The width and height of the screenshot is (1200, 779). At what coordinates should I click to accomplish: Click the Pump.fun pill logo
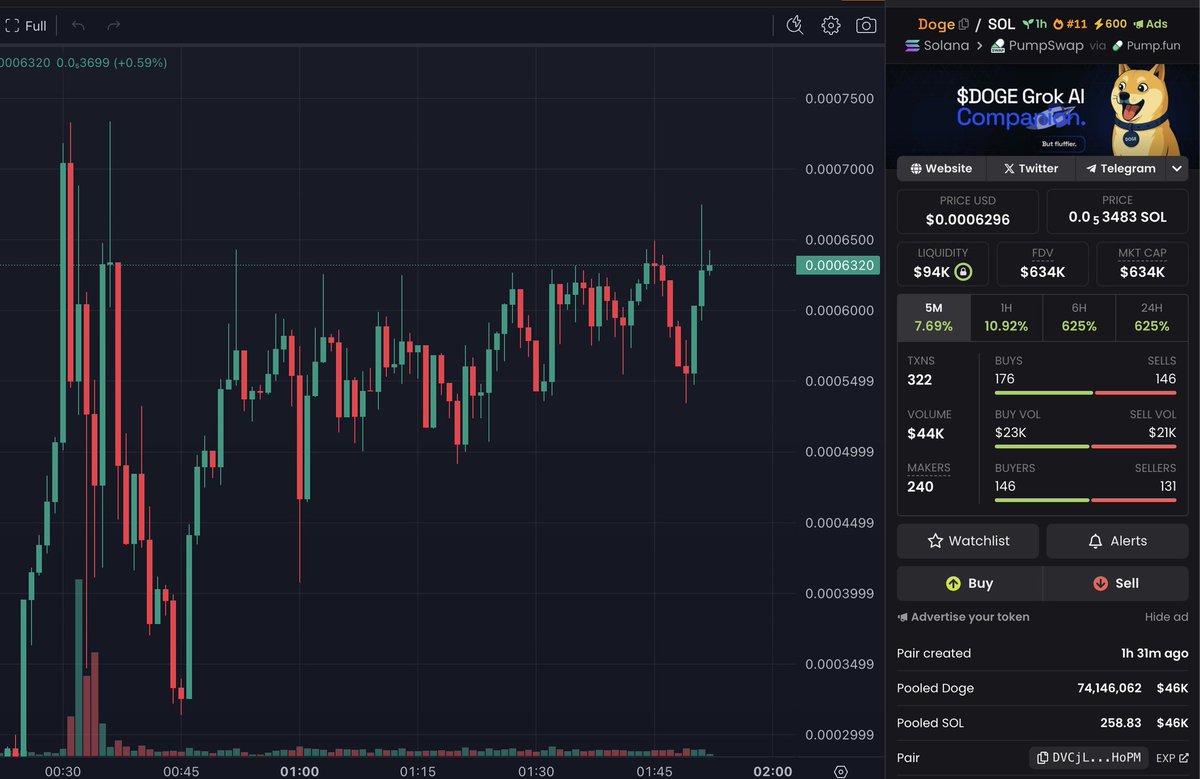coord(1117,46)
